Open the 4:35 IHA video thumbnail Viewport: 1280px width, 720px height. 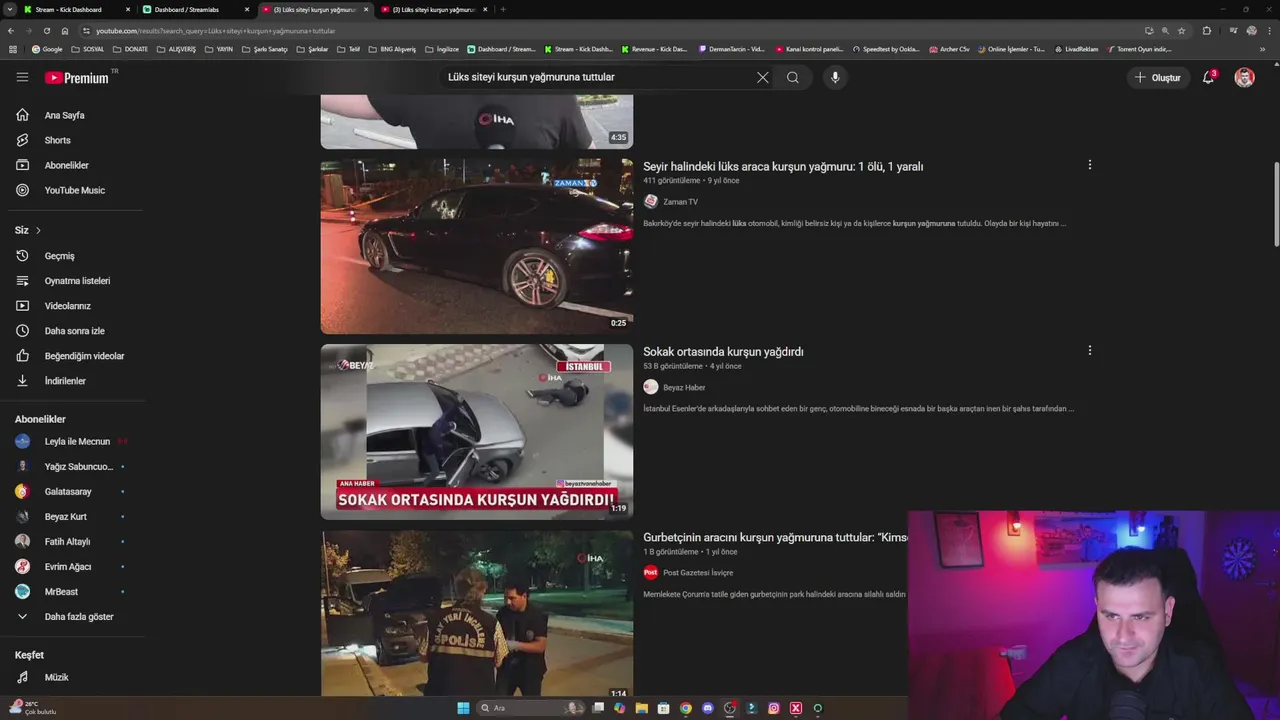tap(477, 122)
